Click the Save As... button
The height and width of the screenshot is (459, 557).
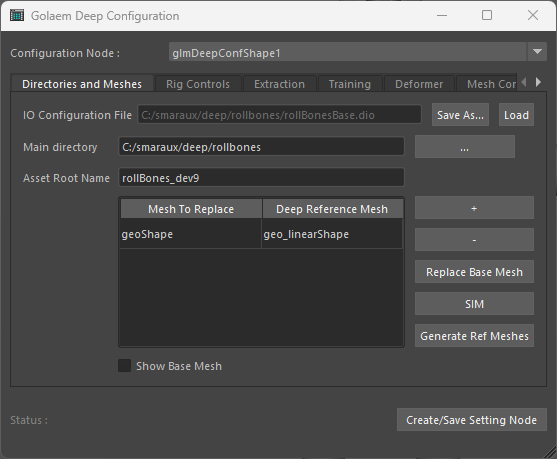click(460, 115)
